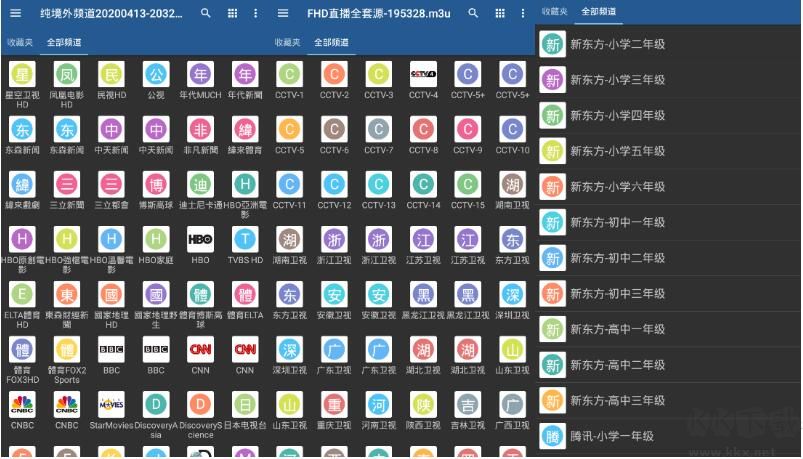
Task: Click playlist title 纯境外频道20200413
Action: [x=111, y=14]
